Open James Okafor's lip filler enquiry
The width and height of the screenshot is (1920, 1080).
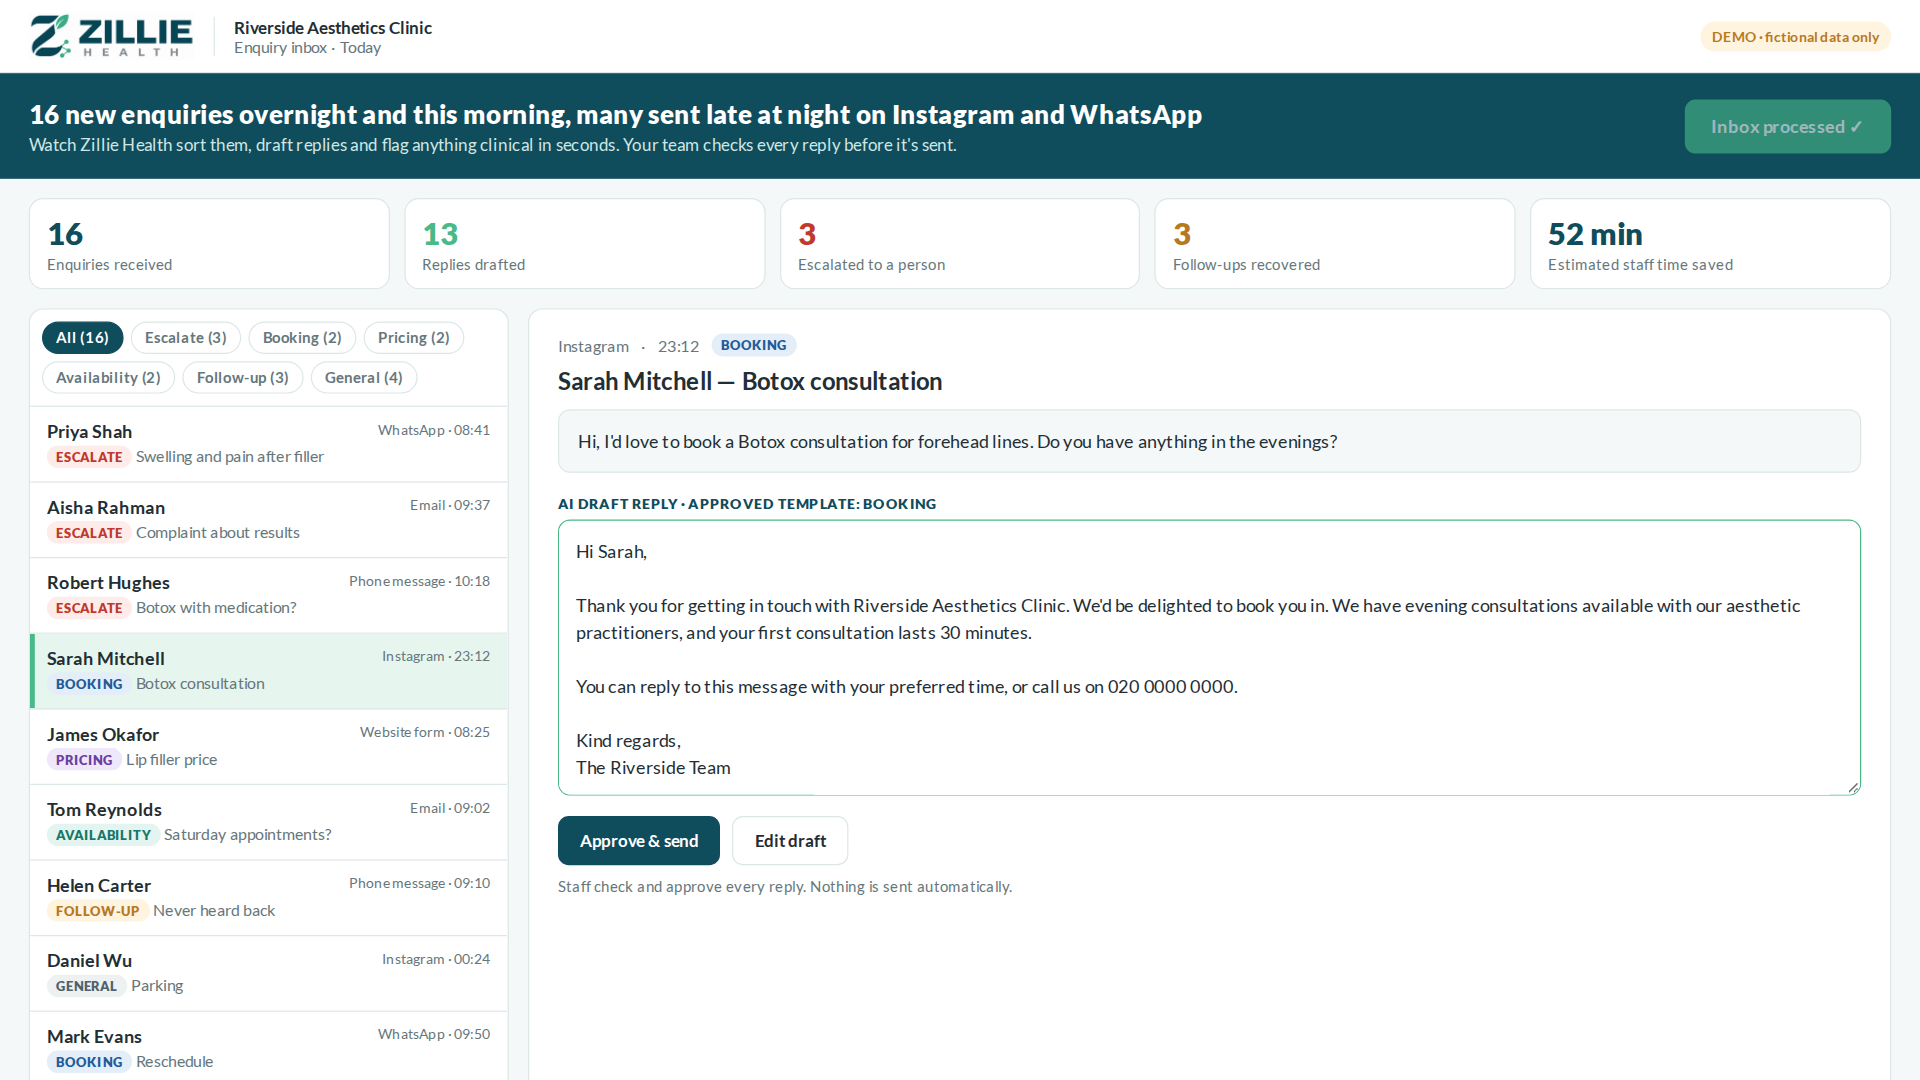[x=269, y=747]
